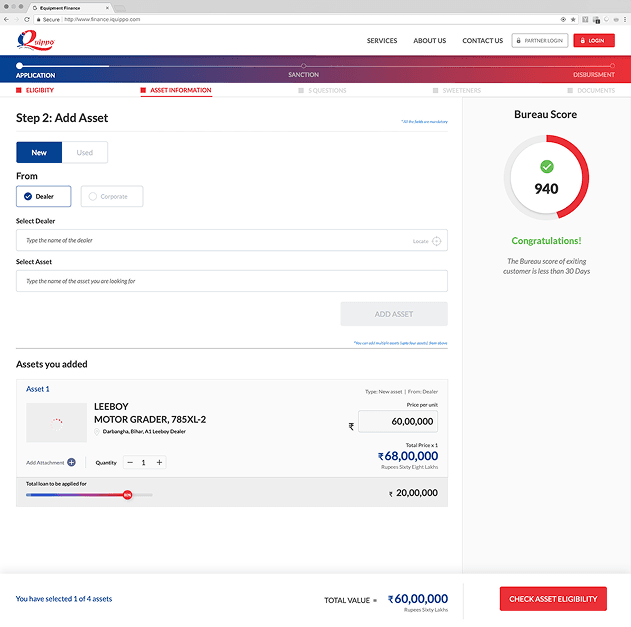Reload the page with browser refresh icon

click(27, 19)
